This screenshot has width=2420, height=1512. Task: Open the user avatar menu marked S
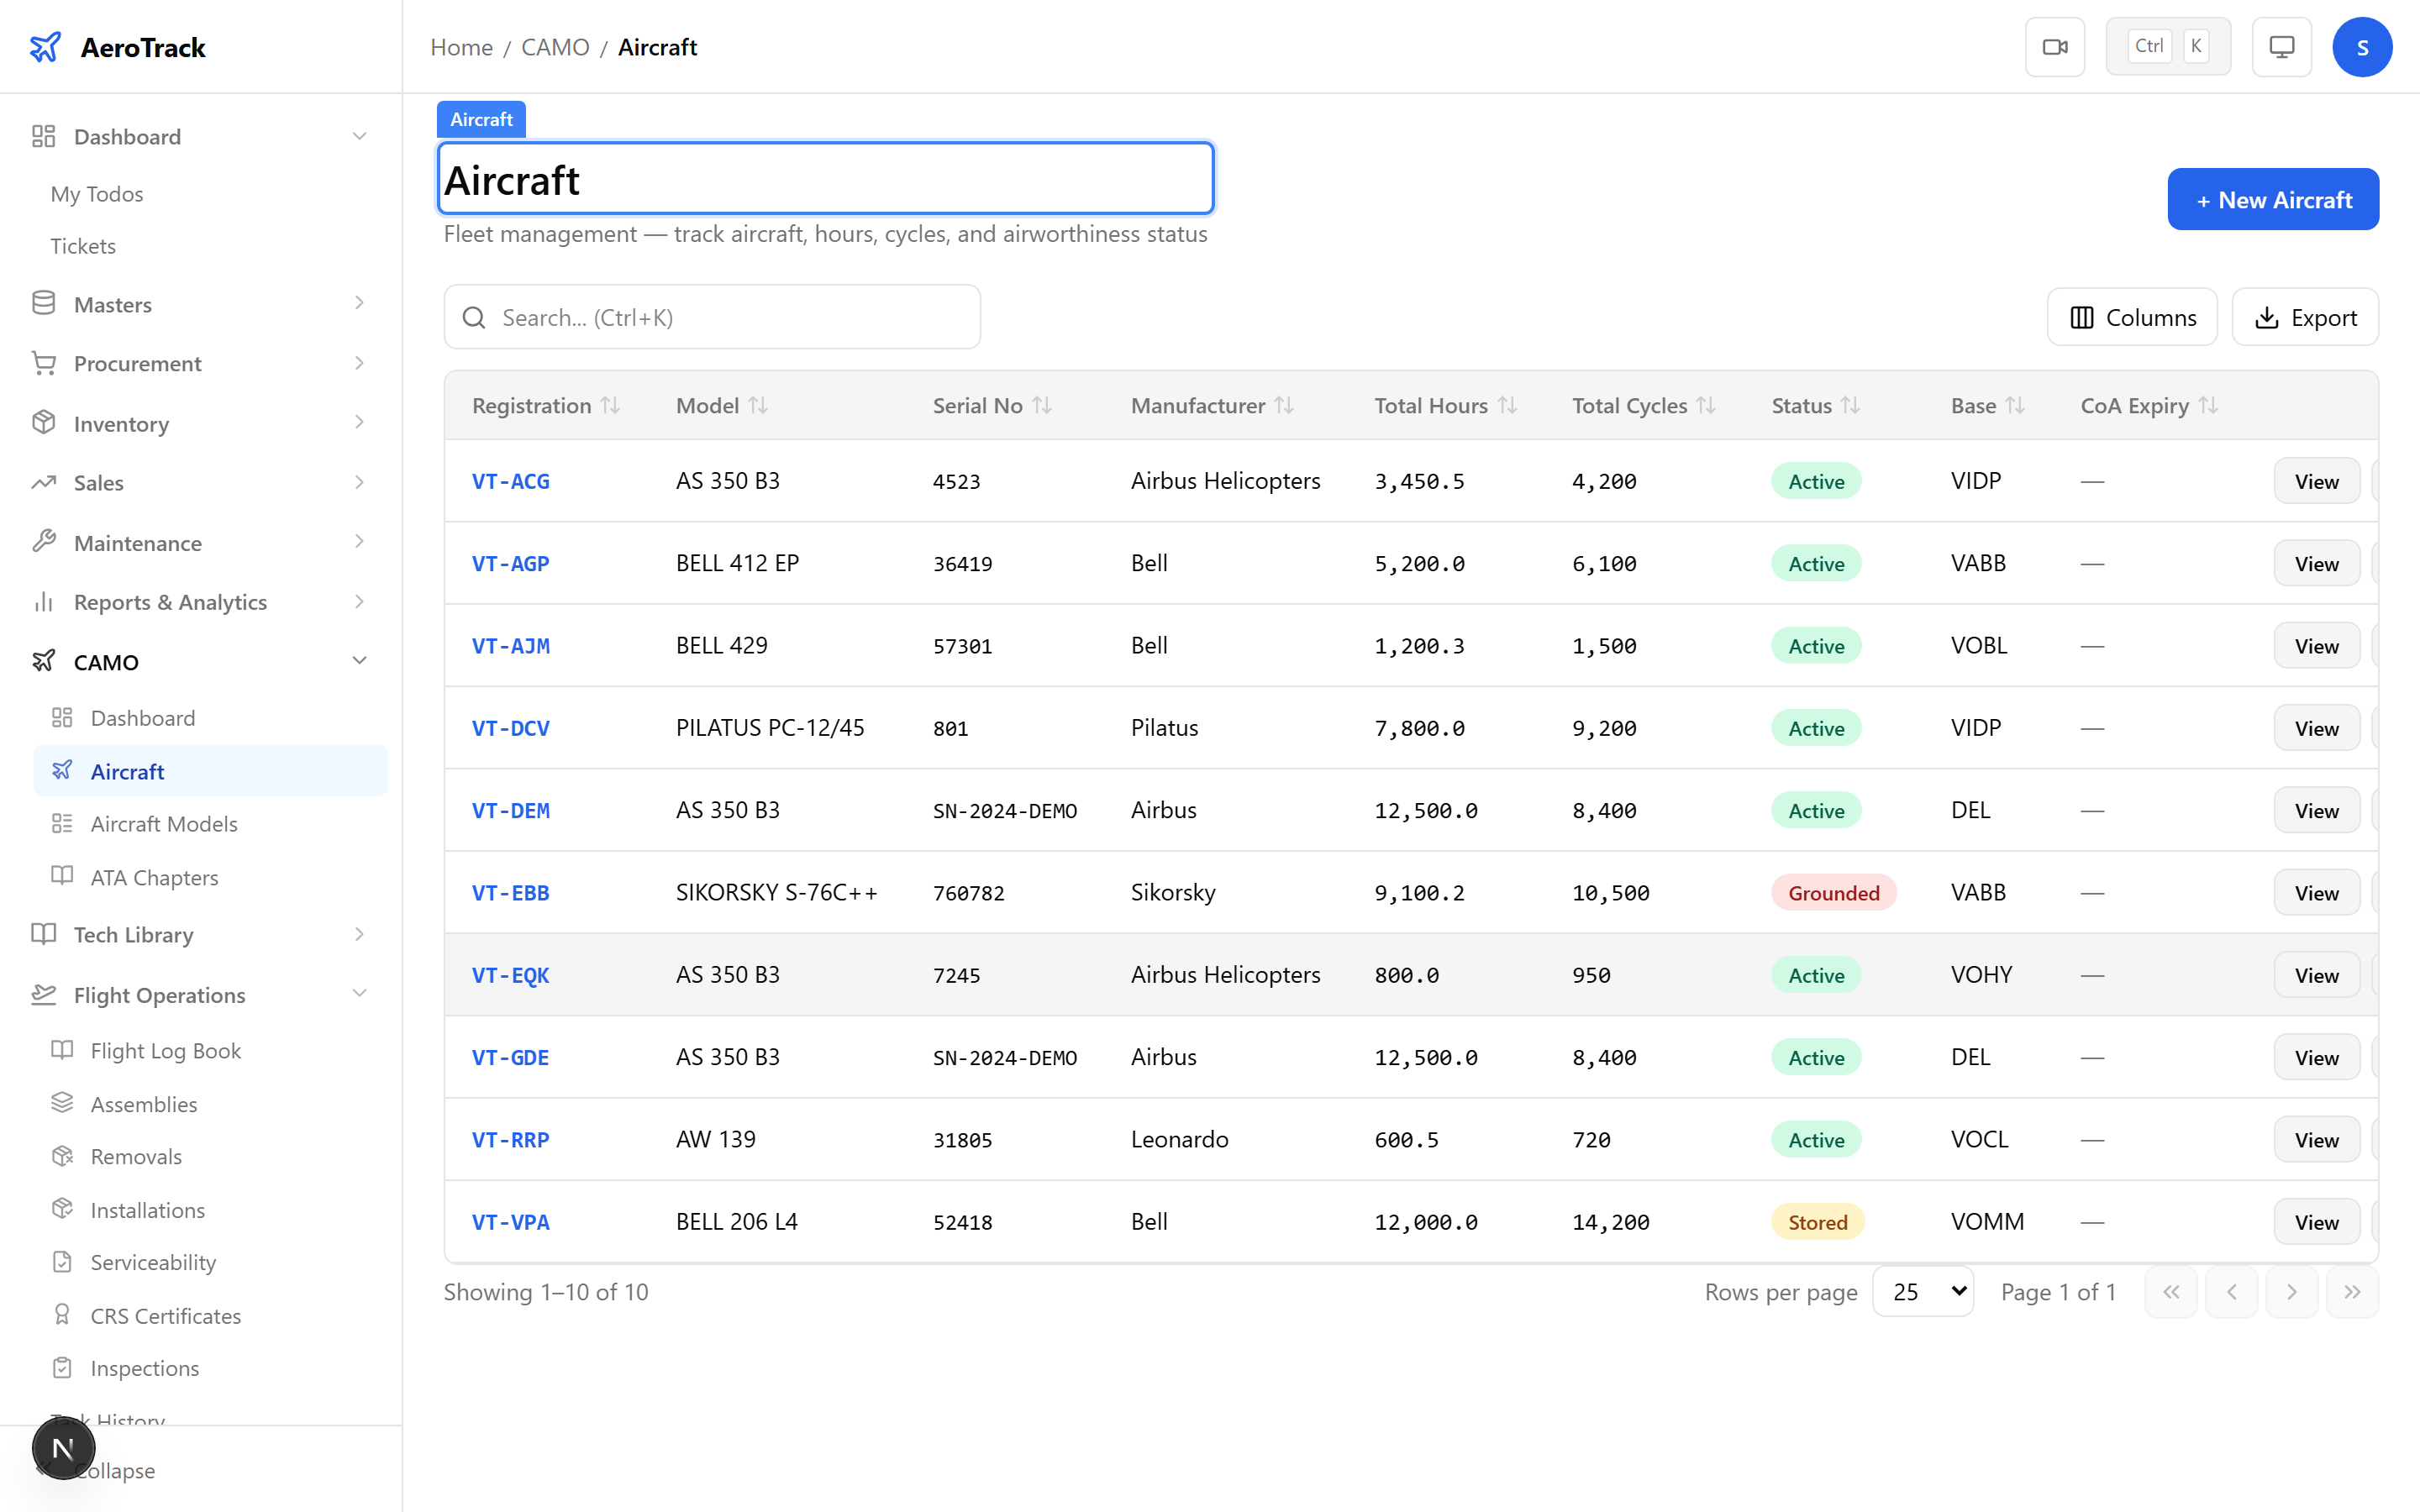point(2362,46)
